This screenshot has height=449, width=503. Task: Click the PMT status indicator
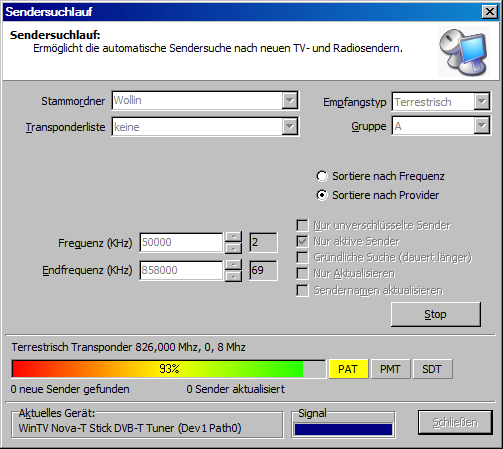coord(390,369)
